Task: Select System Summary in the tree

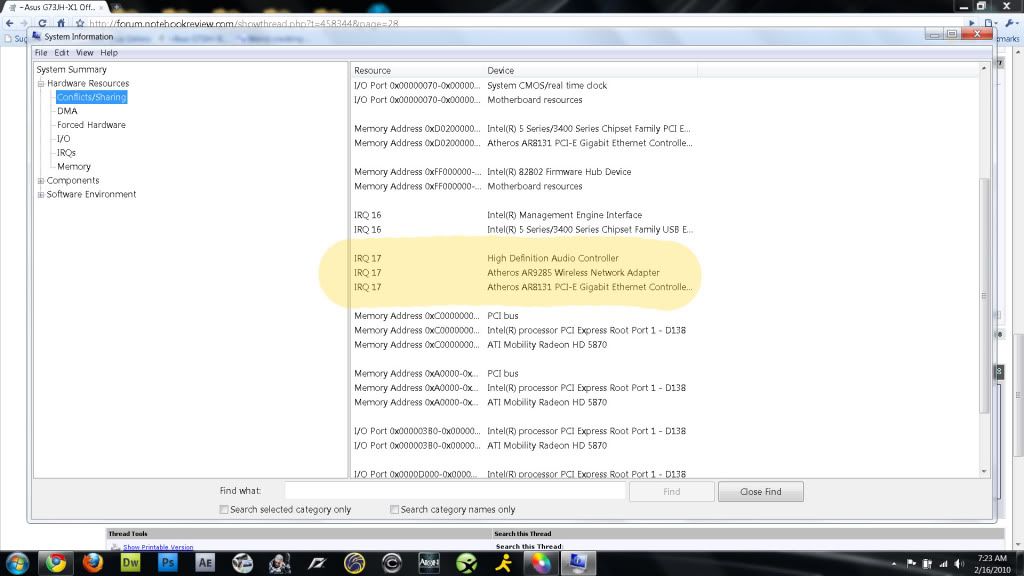Action: 71,69
